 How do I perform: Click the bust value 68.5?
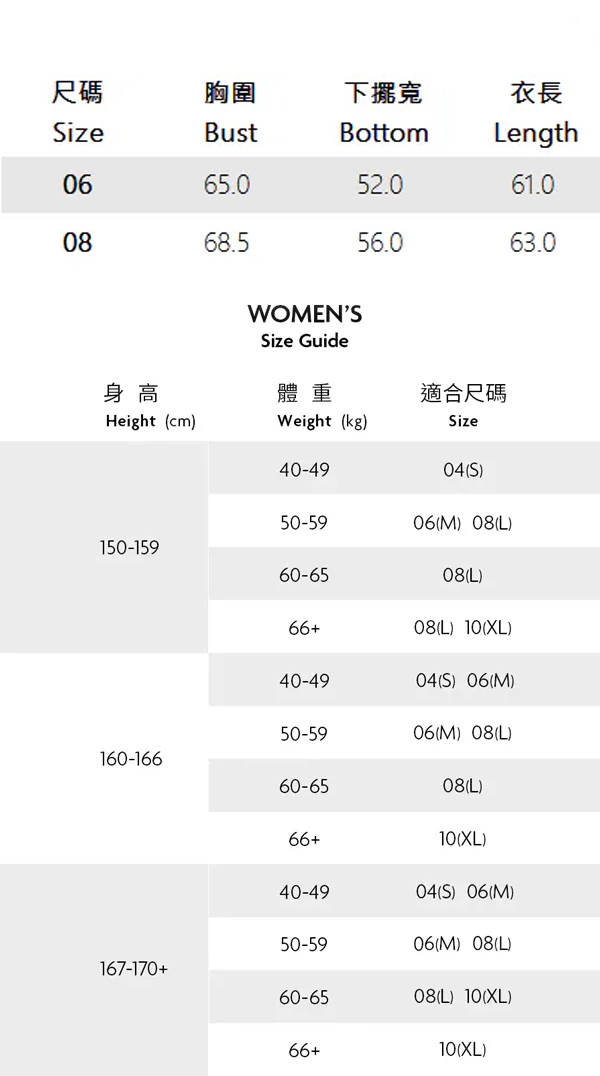coord(227,243)
